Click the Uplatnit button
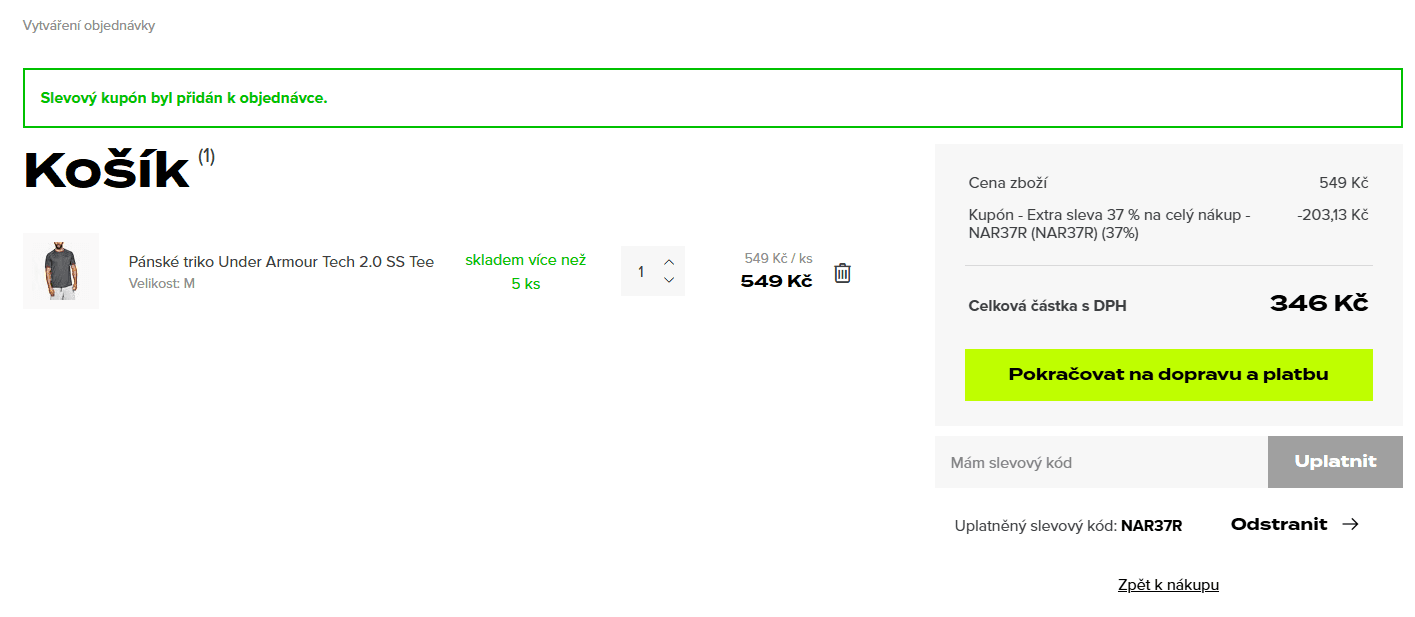The image size is (1415, 617). (x=1335, y=462)
